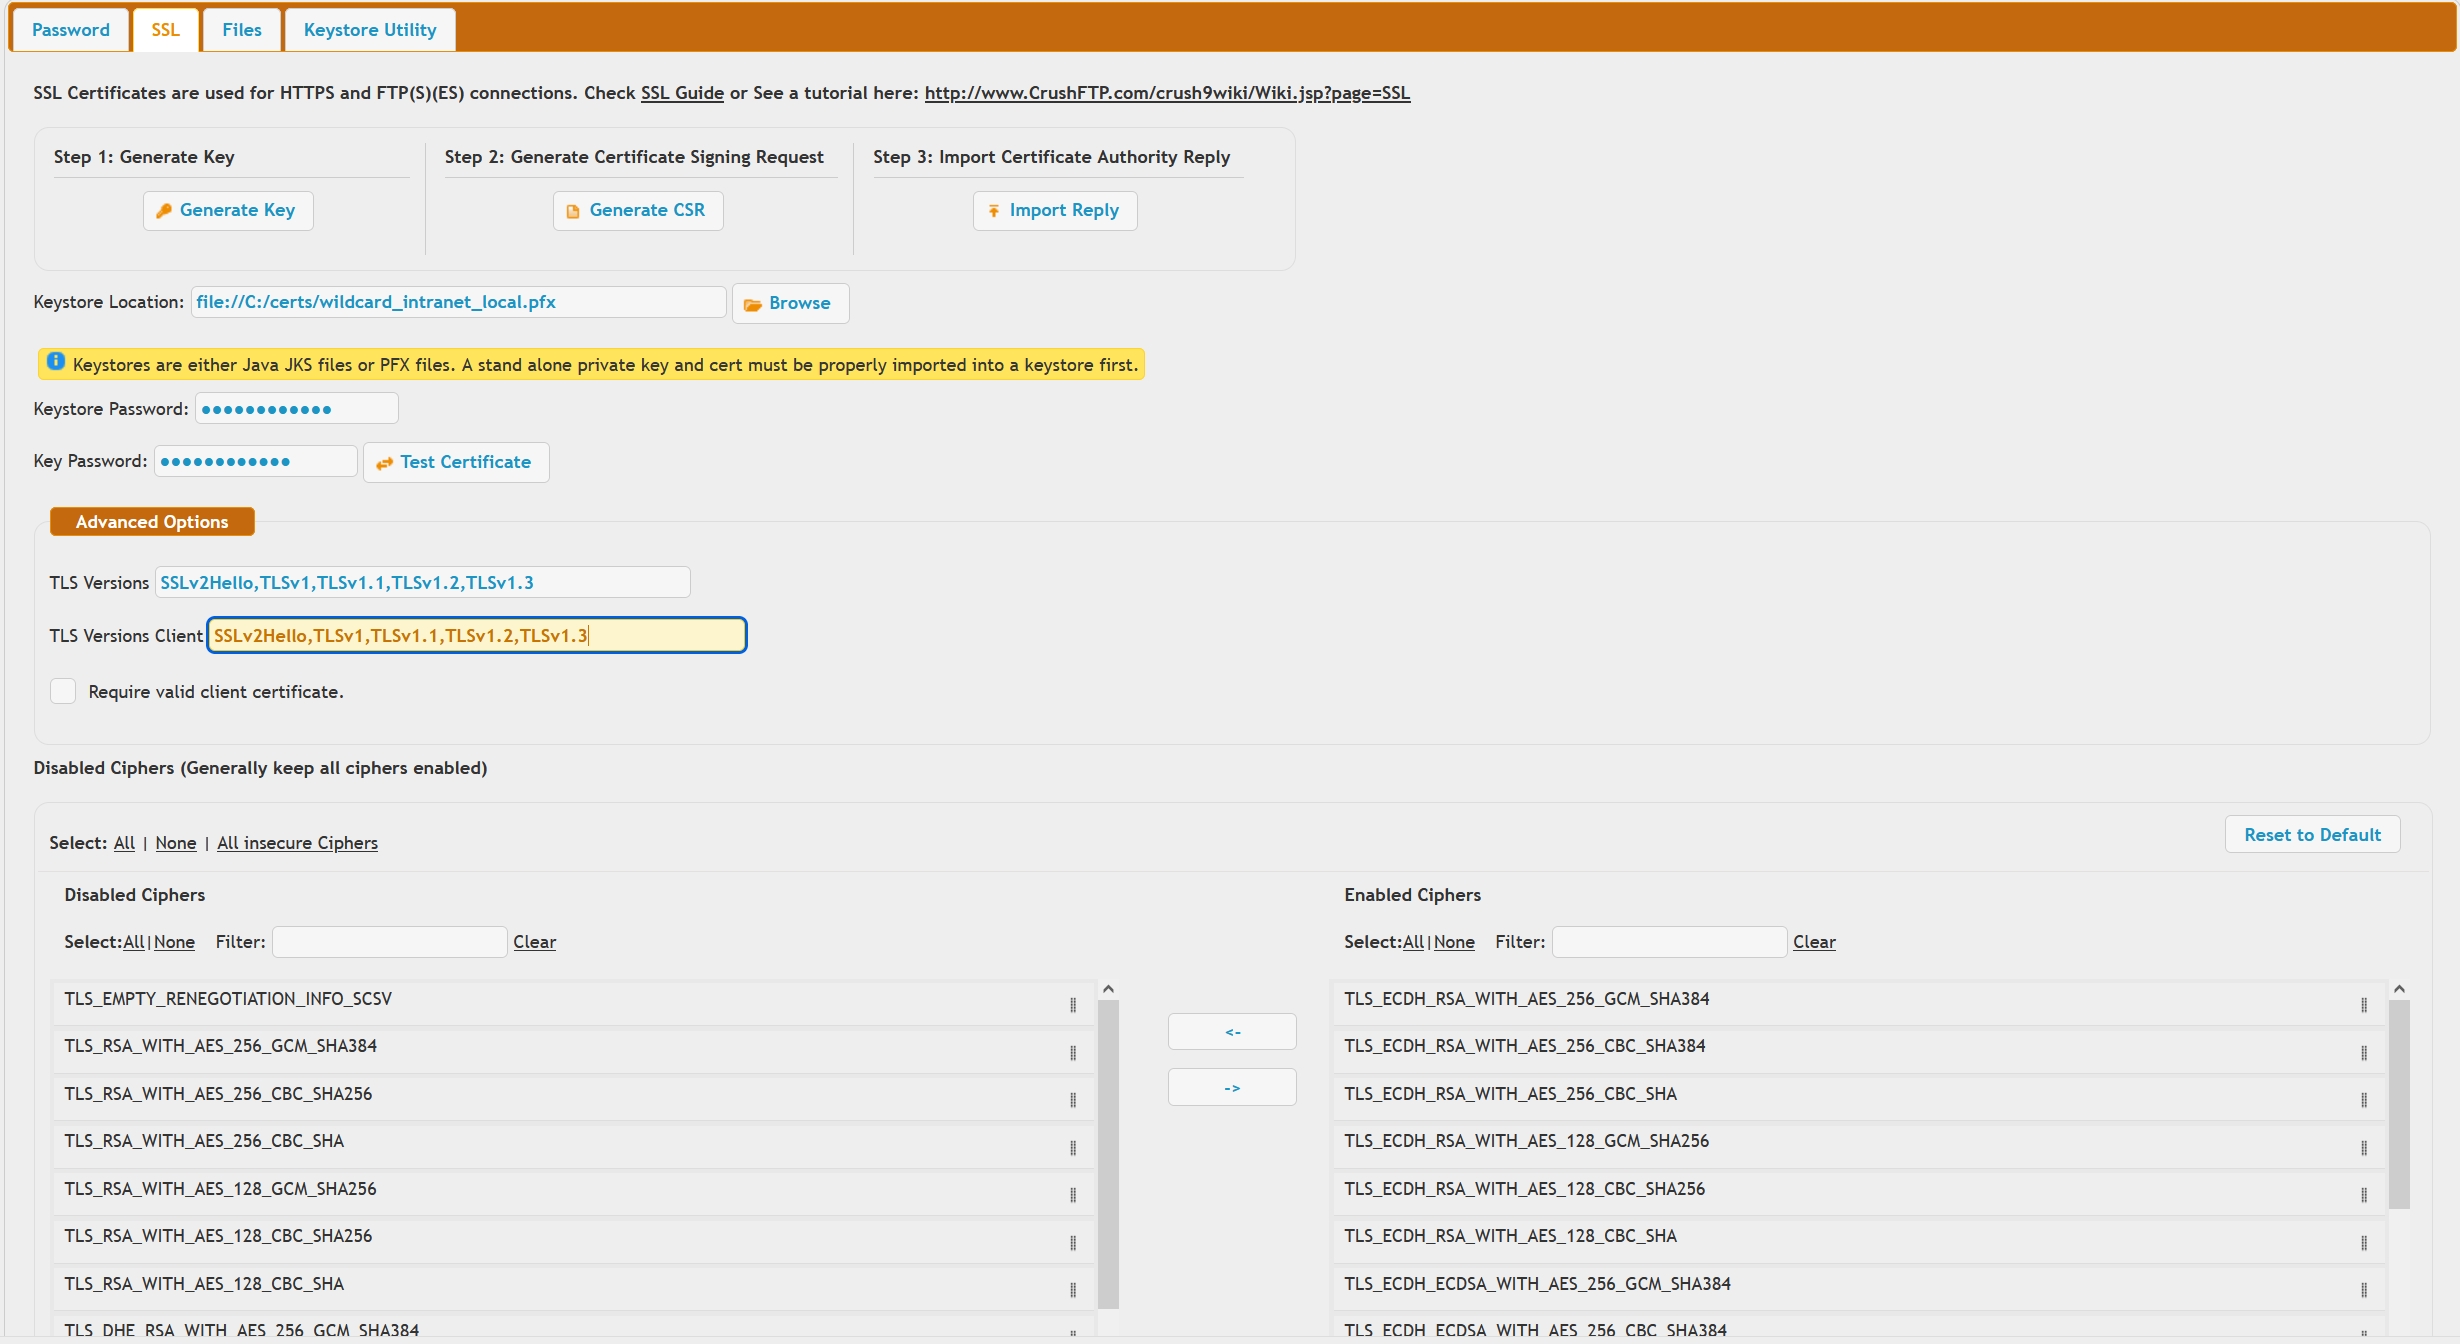The width and height of the screenshot is (2460, 1344).
Task: Click the upload icon on Import Reply
Action: tap(994, 211)
